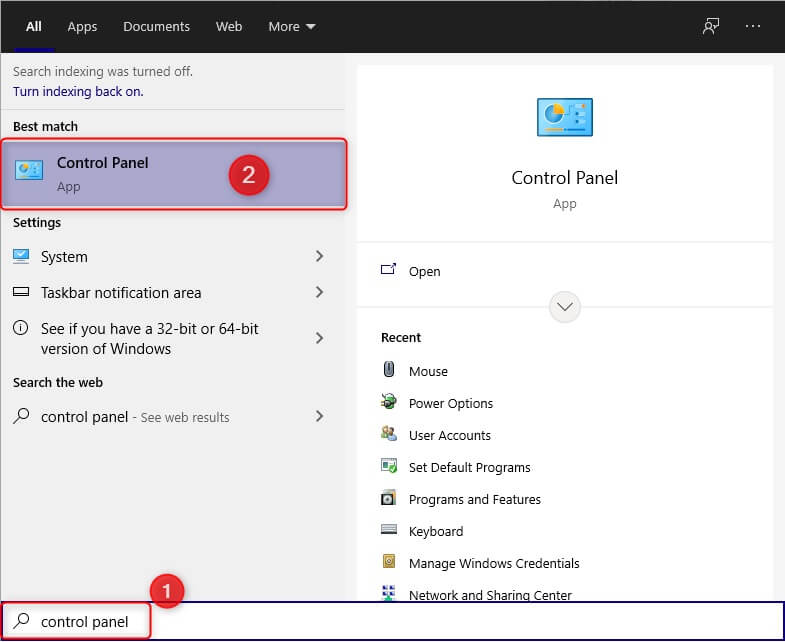Viewport: 785px width, 642px height.
Task: Click the Programs and Features icon
Action: click(388, 498)
